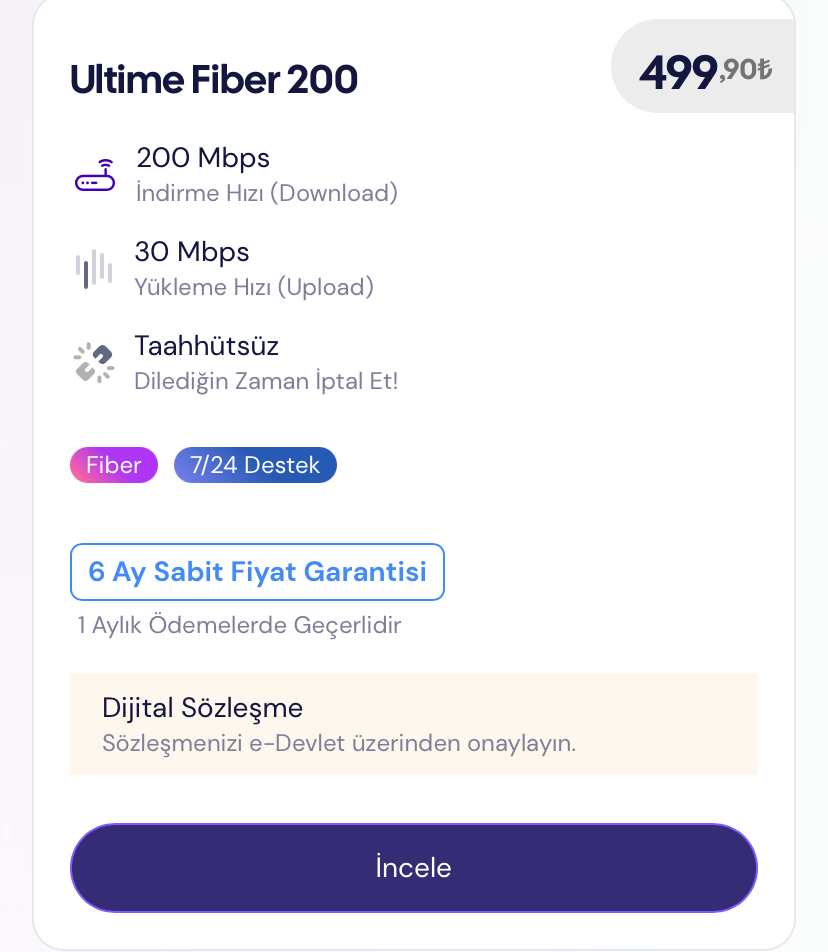The height and width of the screenshot is (952, 828).
Task: Click the e-Devlet contract approval note
Action: coord(339,744)
